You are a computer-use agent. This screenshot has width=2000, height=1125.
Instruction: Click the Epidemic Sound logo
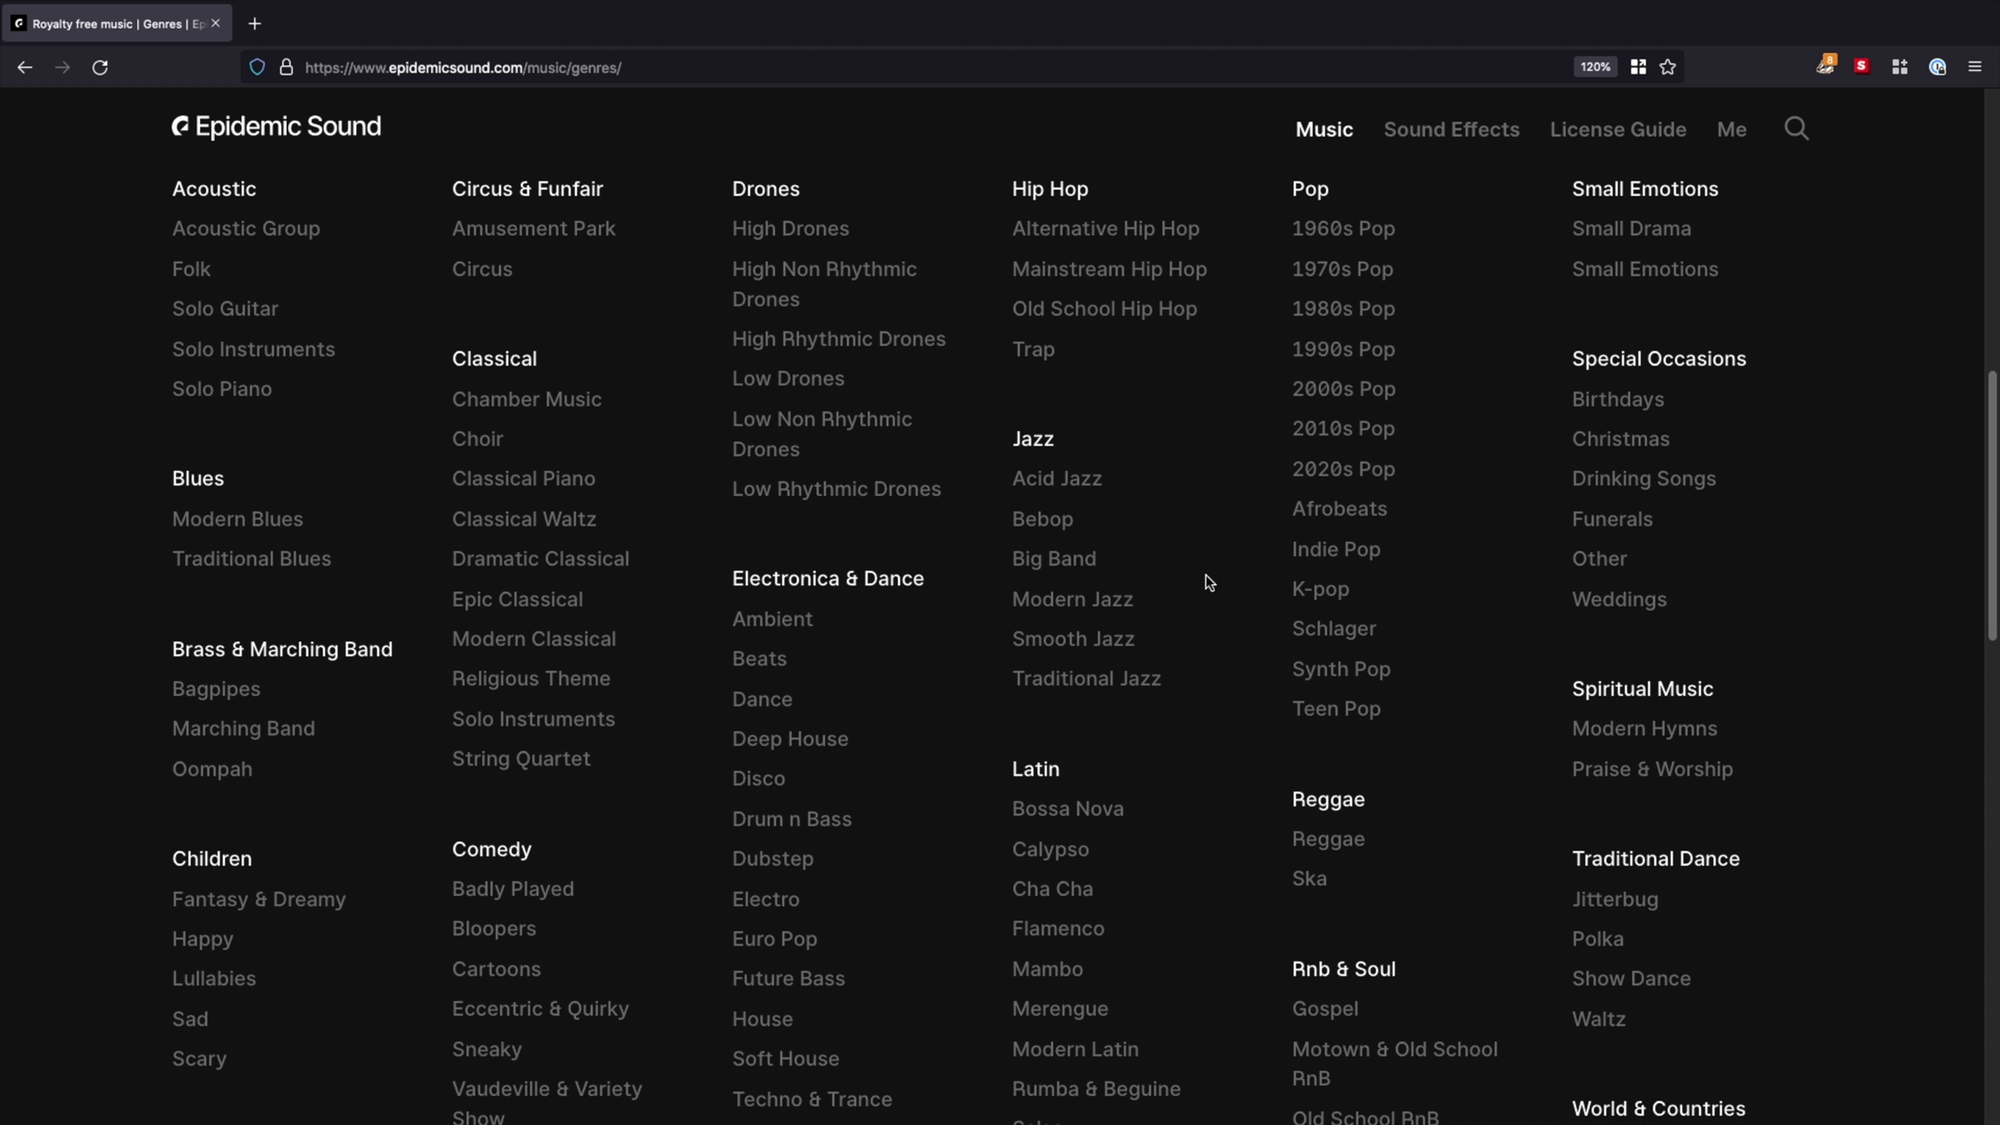pos(277,127)
